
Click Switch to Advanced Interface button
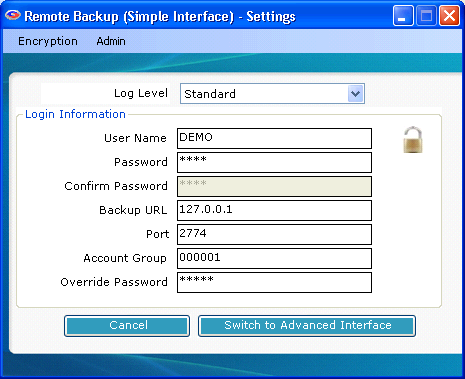(x=307, y=326)
